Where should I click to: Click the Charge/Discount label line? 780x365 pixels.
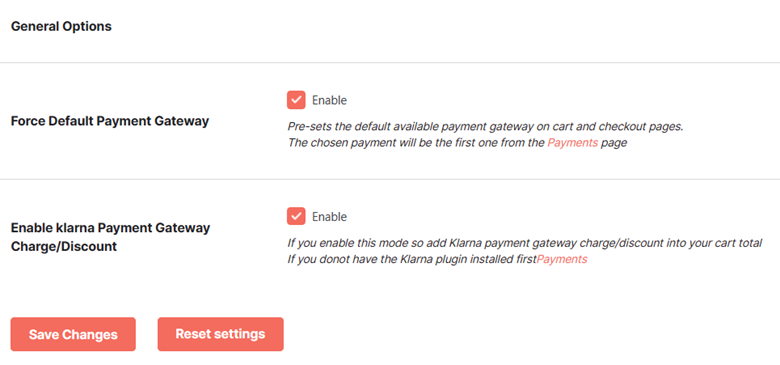click(64, 246)
